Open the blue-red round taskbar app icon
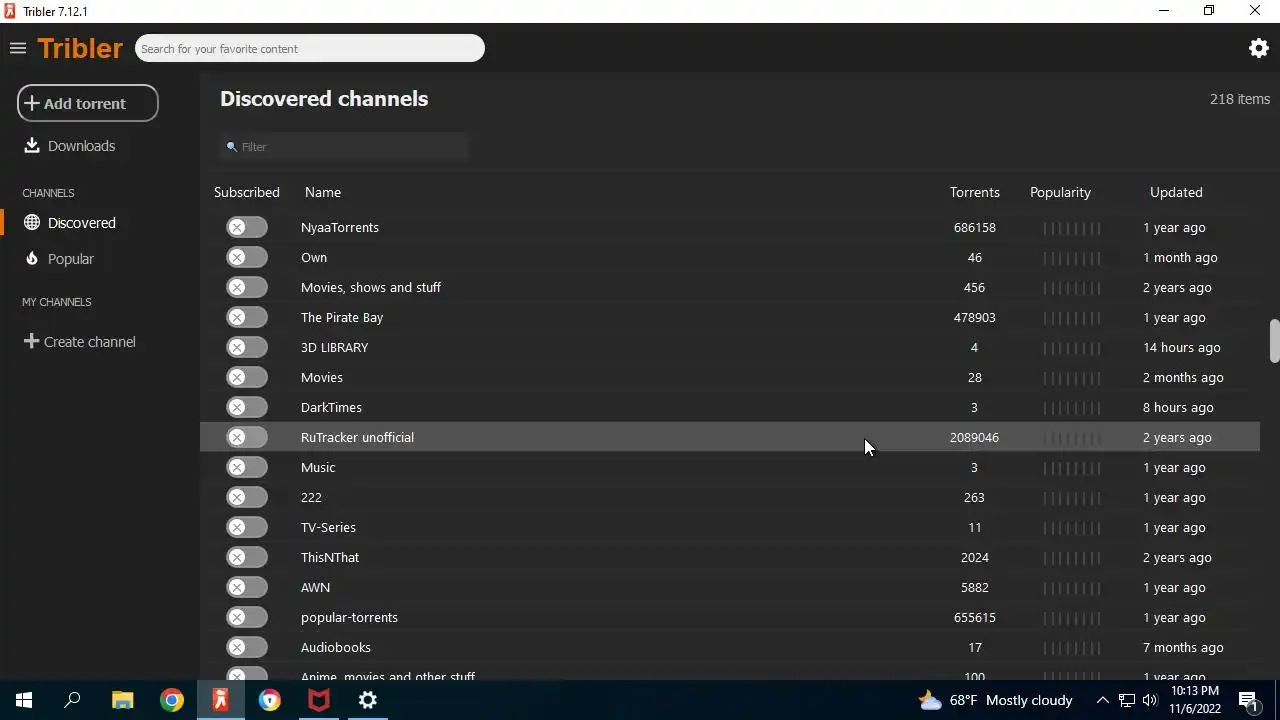The width and height of the screenshot is (1280, 720). pyautogui.click(x=270, y=700)
